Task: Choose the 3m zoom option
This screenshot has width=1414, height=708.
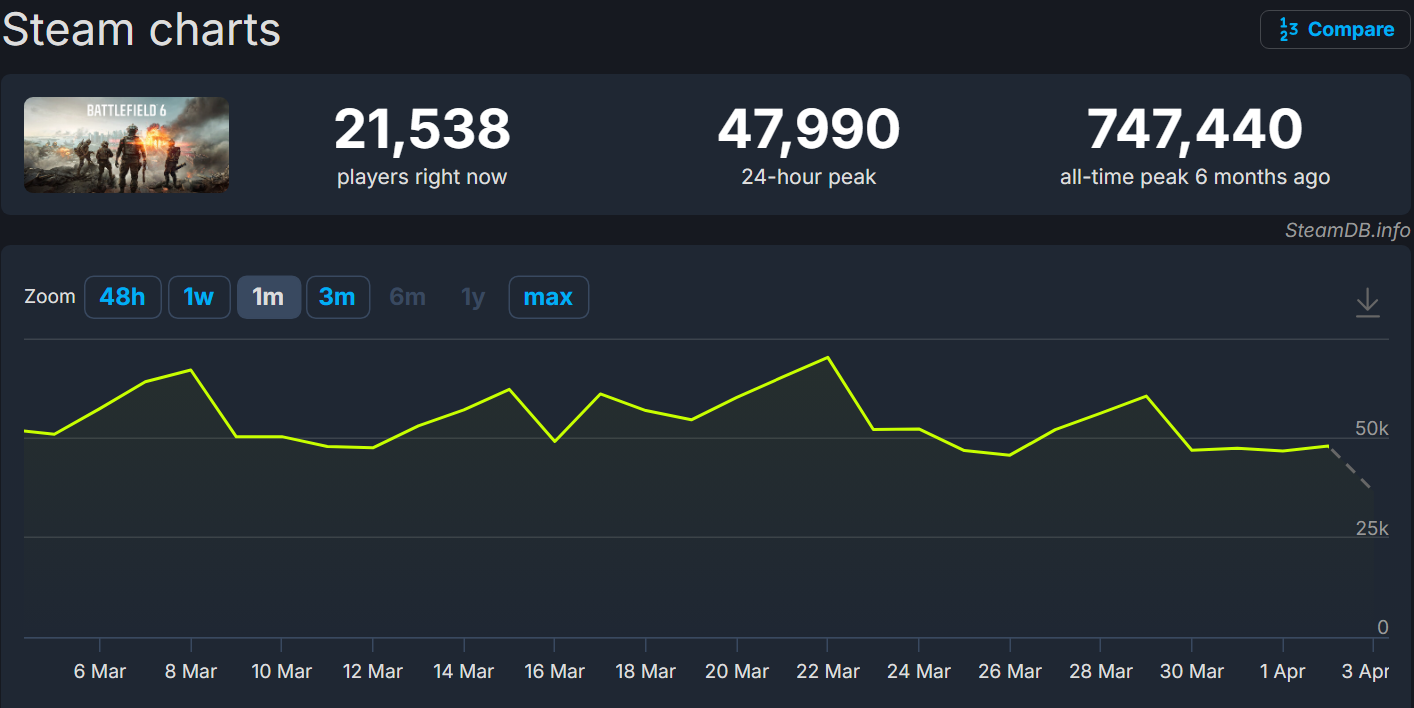Action: [337, 297]
